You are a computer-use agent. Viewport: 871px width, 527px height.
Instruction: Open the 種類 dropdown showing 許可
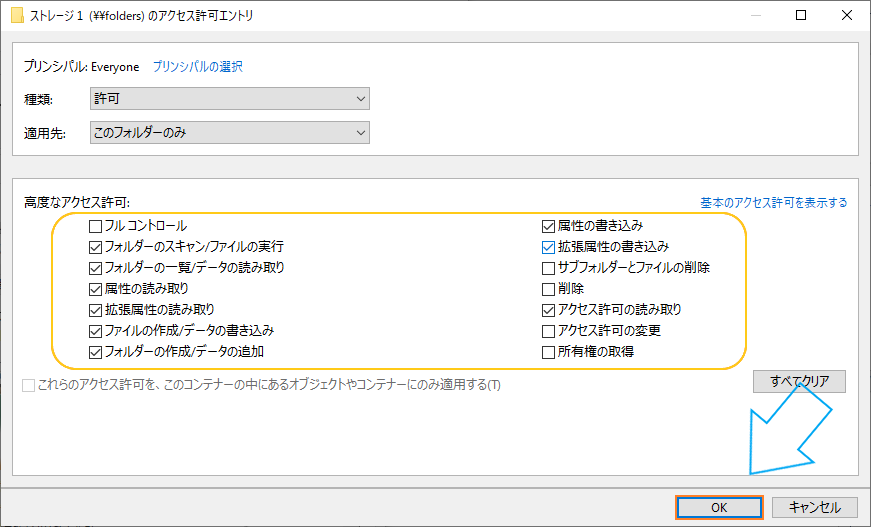229,99
